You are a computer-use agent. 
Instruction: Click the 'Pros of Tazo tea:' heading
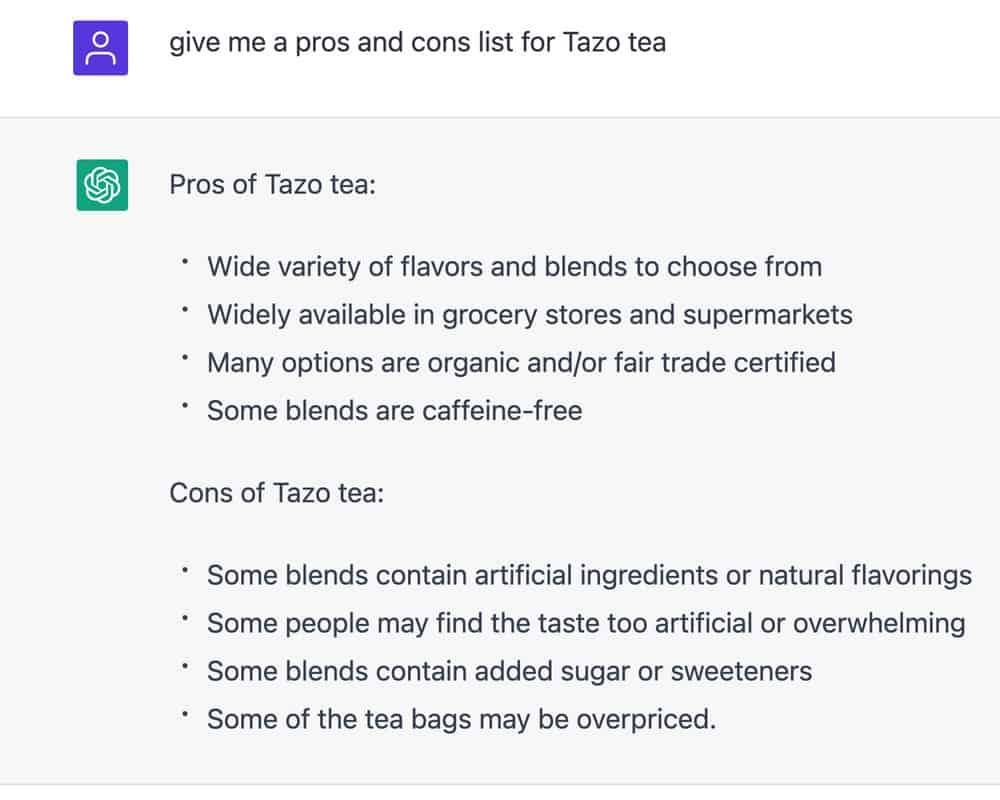click(x=273, y=185)
